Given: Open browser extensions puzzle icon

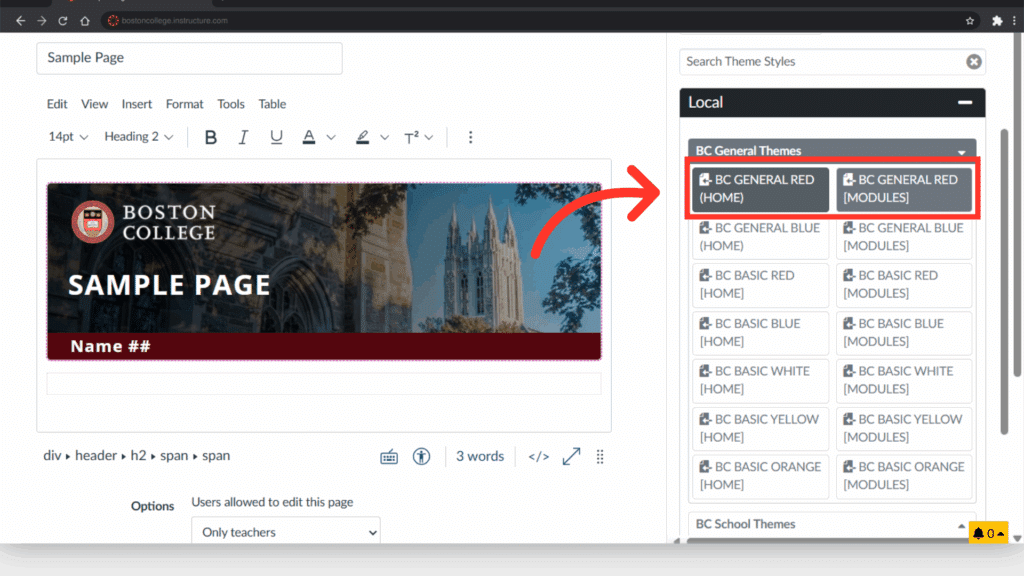Looking at the screenshot, I should (x=997, y=21).
